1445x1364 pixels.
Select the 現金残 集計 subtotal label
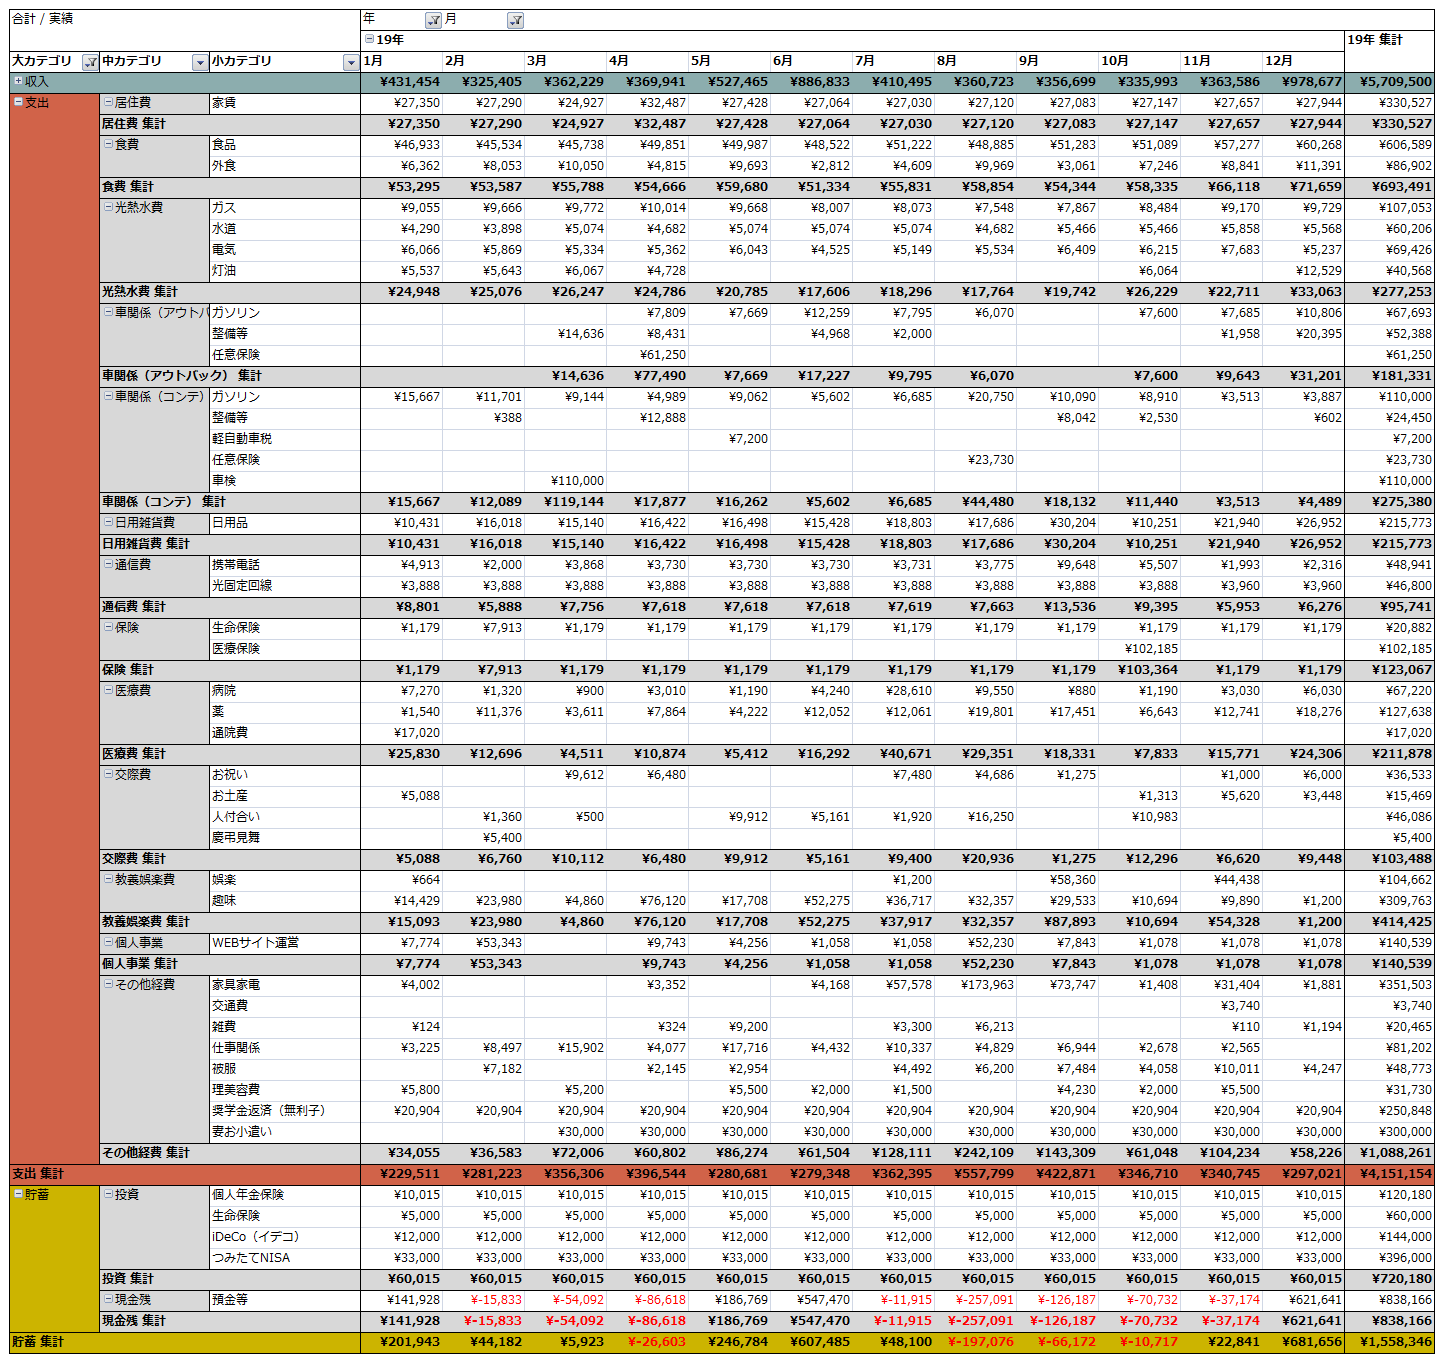click(x=230, y=1320)
